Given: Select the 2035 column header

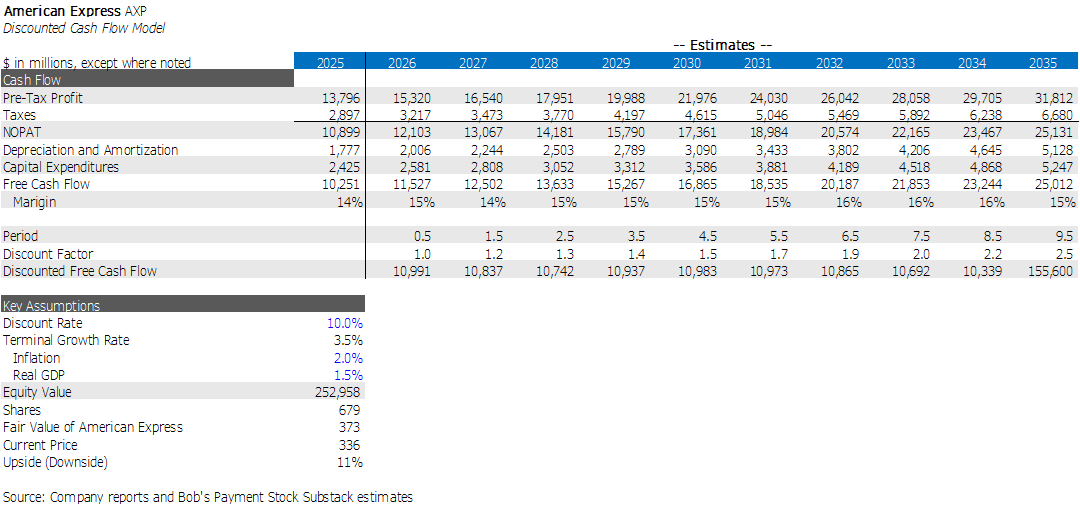Looking at the screenshot, I should pos(1043,63).
